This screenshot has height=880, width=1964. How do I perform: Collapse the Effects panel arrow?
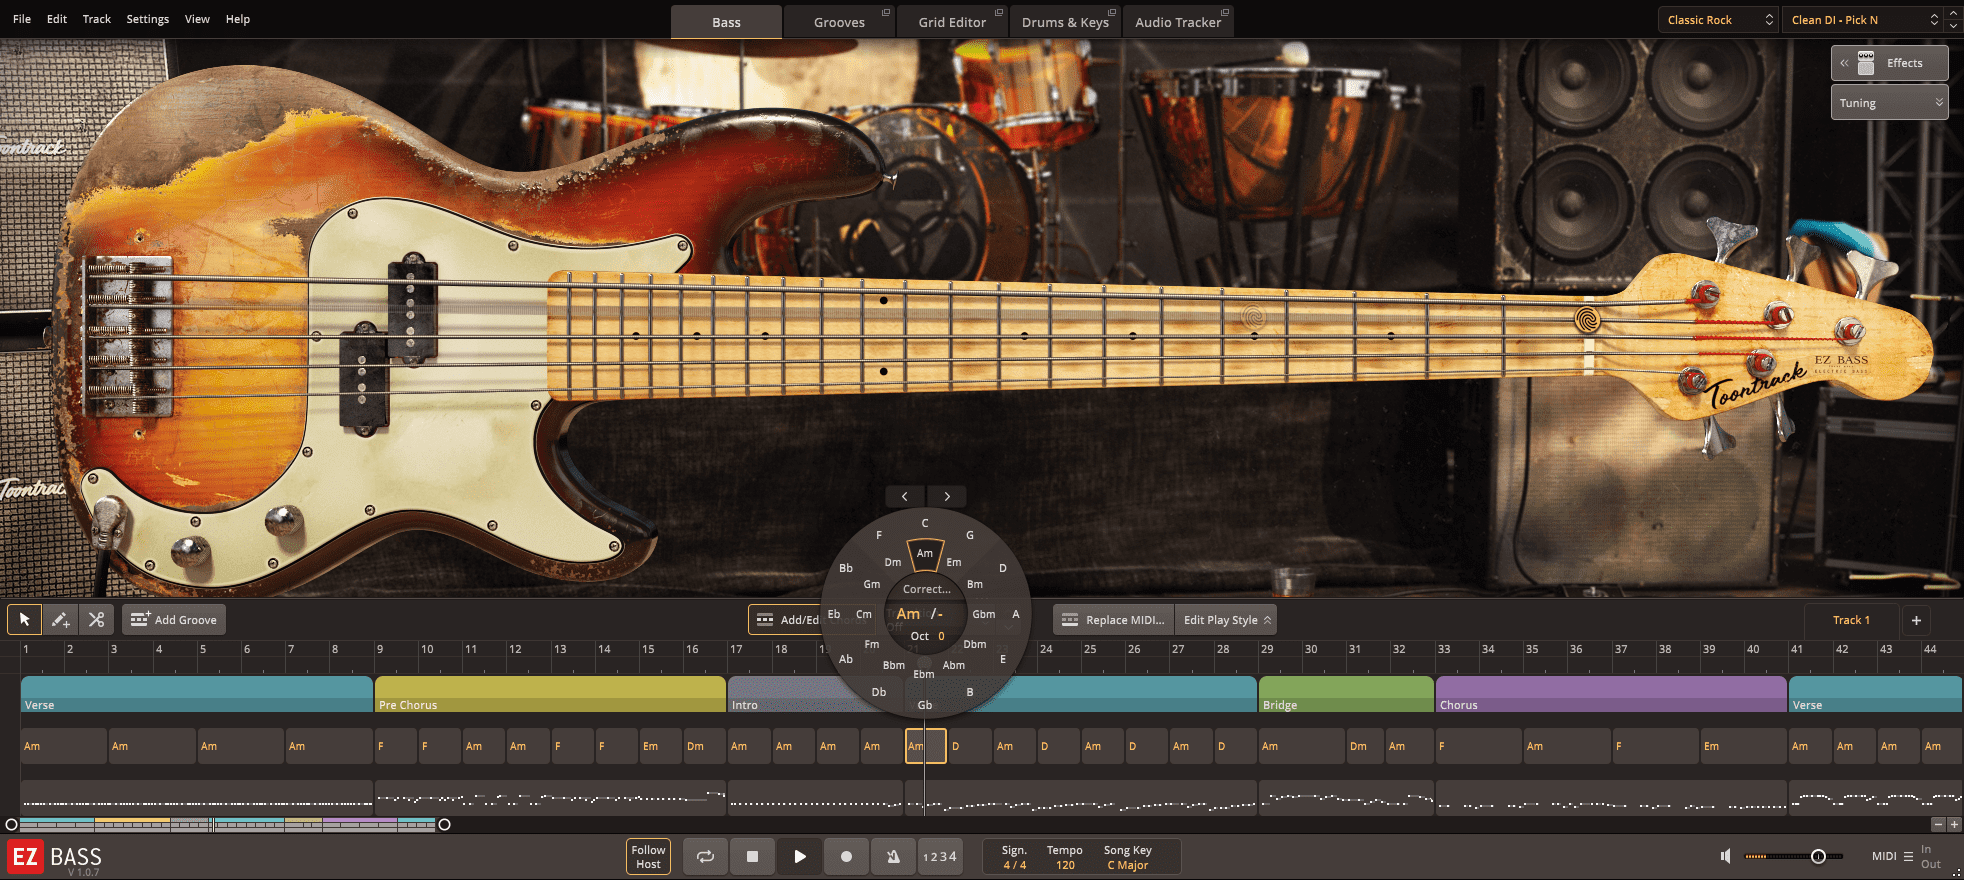tap(1844, 63)
